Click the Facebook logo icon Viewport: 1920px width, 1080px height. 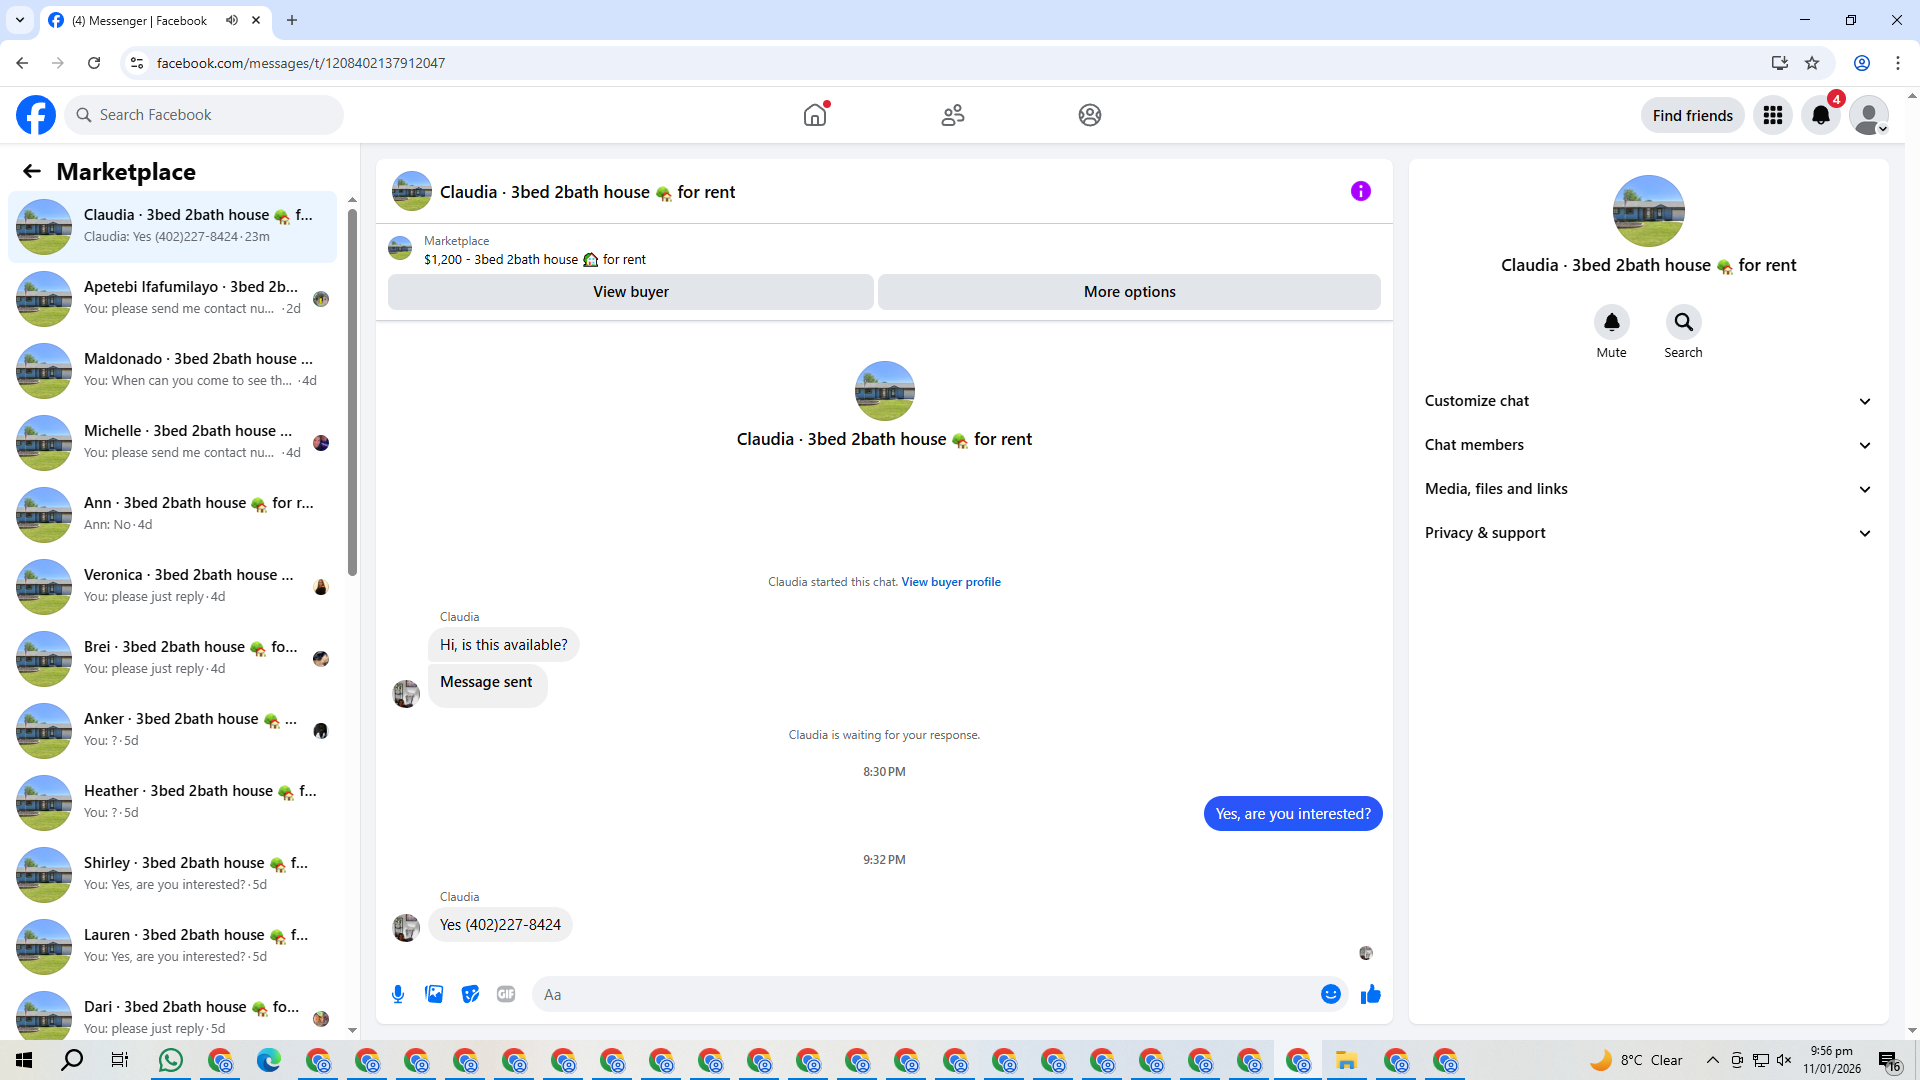(36, 115)
